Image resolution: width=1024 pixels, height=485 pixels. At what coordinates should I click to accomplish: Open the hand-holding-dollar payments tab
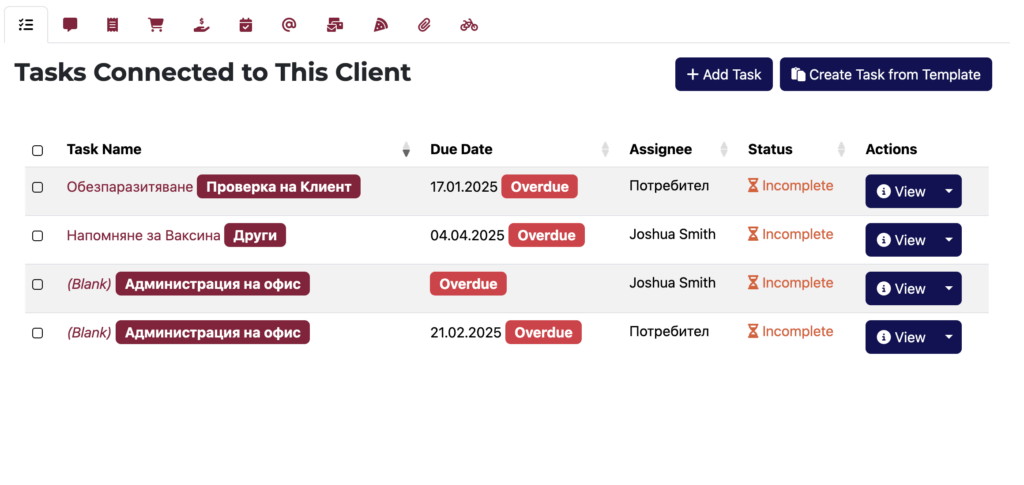(x=201, y=25)
